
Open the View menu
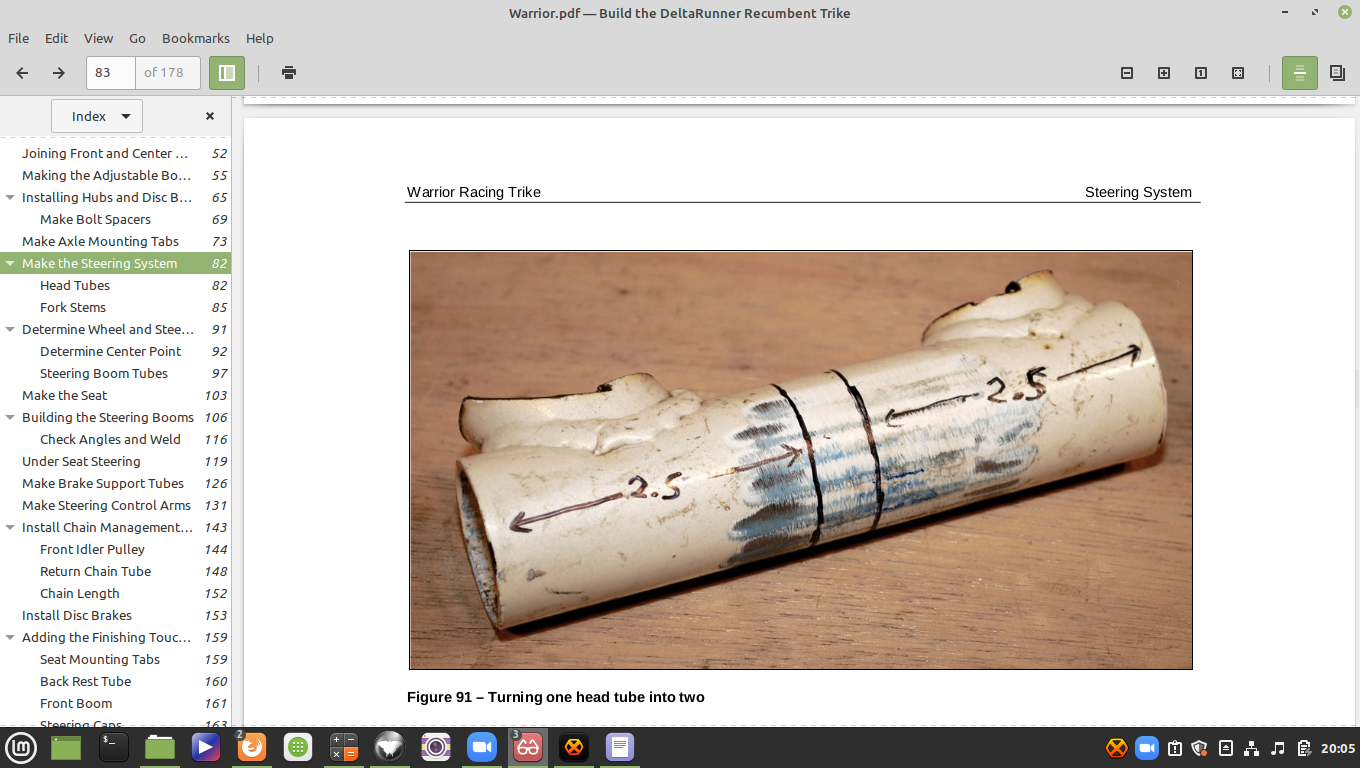pos(98,38)
